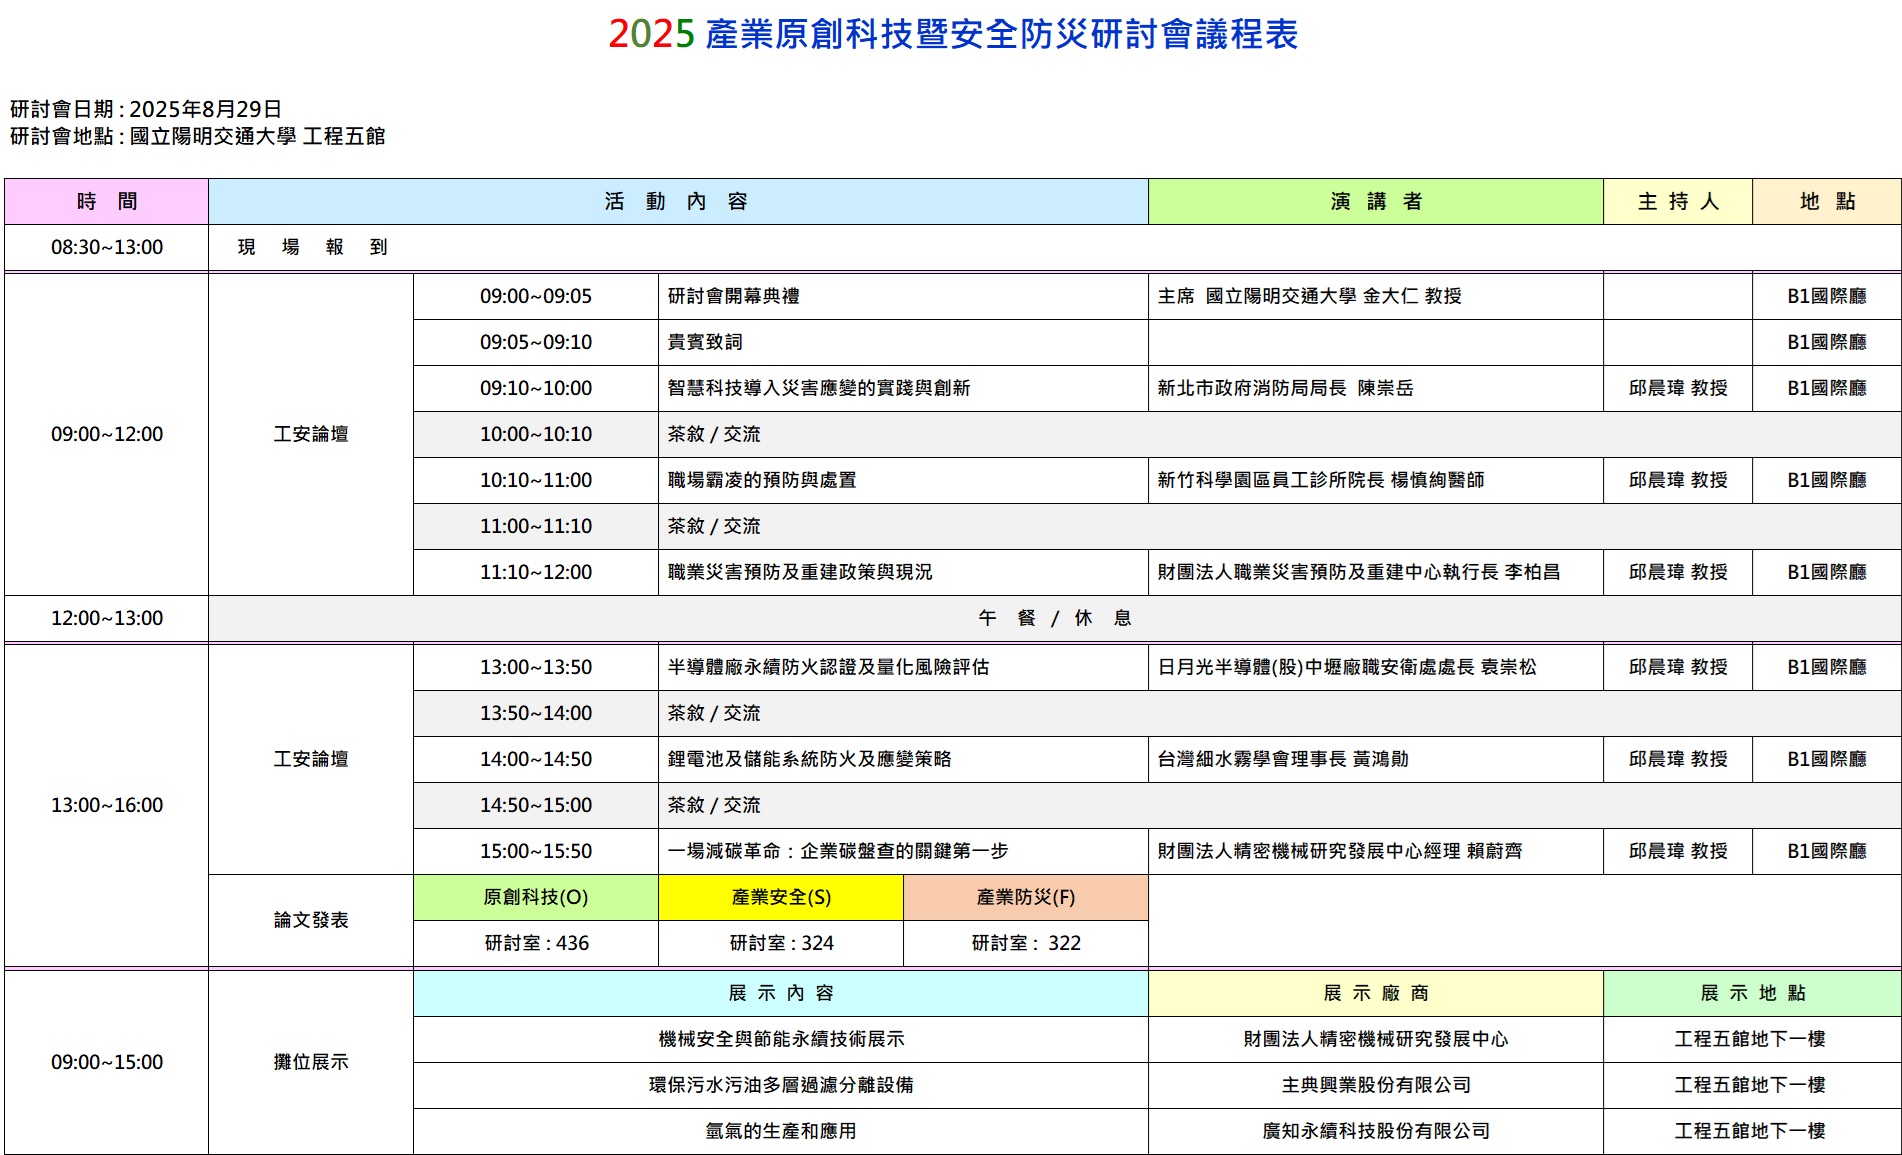Click exhibitor 財團法人精密機械研究發展中心
Viewport: 1902px width, 1155px height.
[1376, 1039]
